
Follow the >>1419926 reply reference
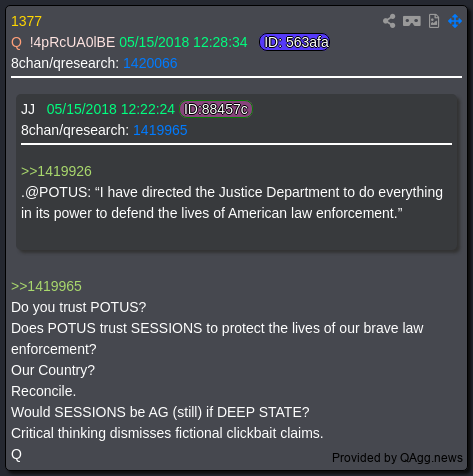56,171
